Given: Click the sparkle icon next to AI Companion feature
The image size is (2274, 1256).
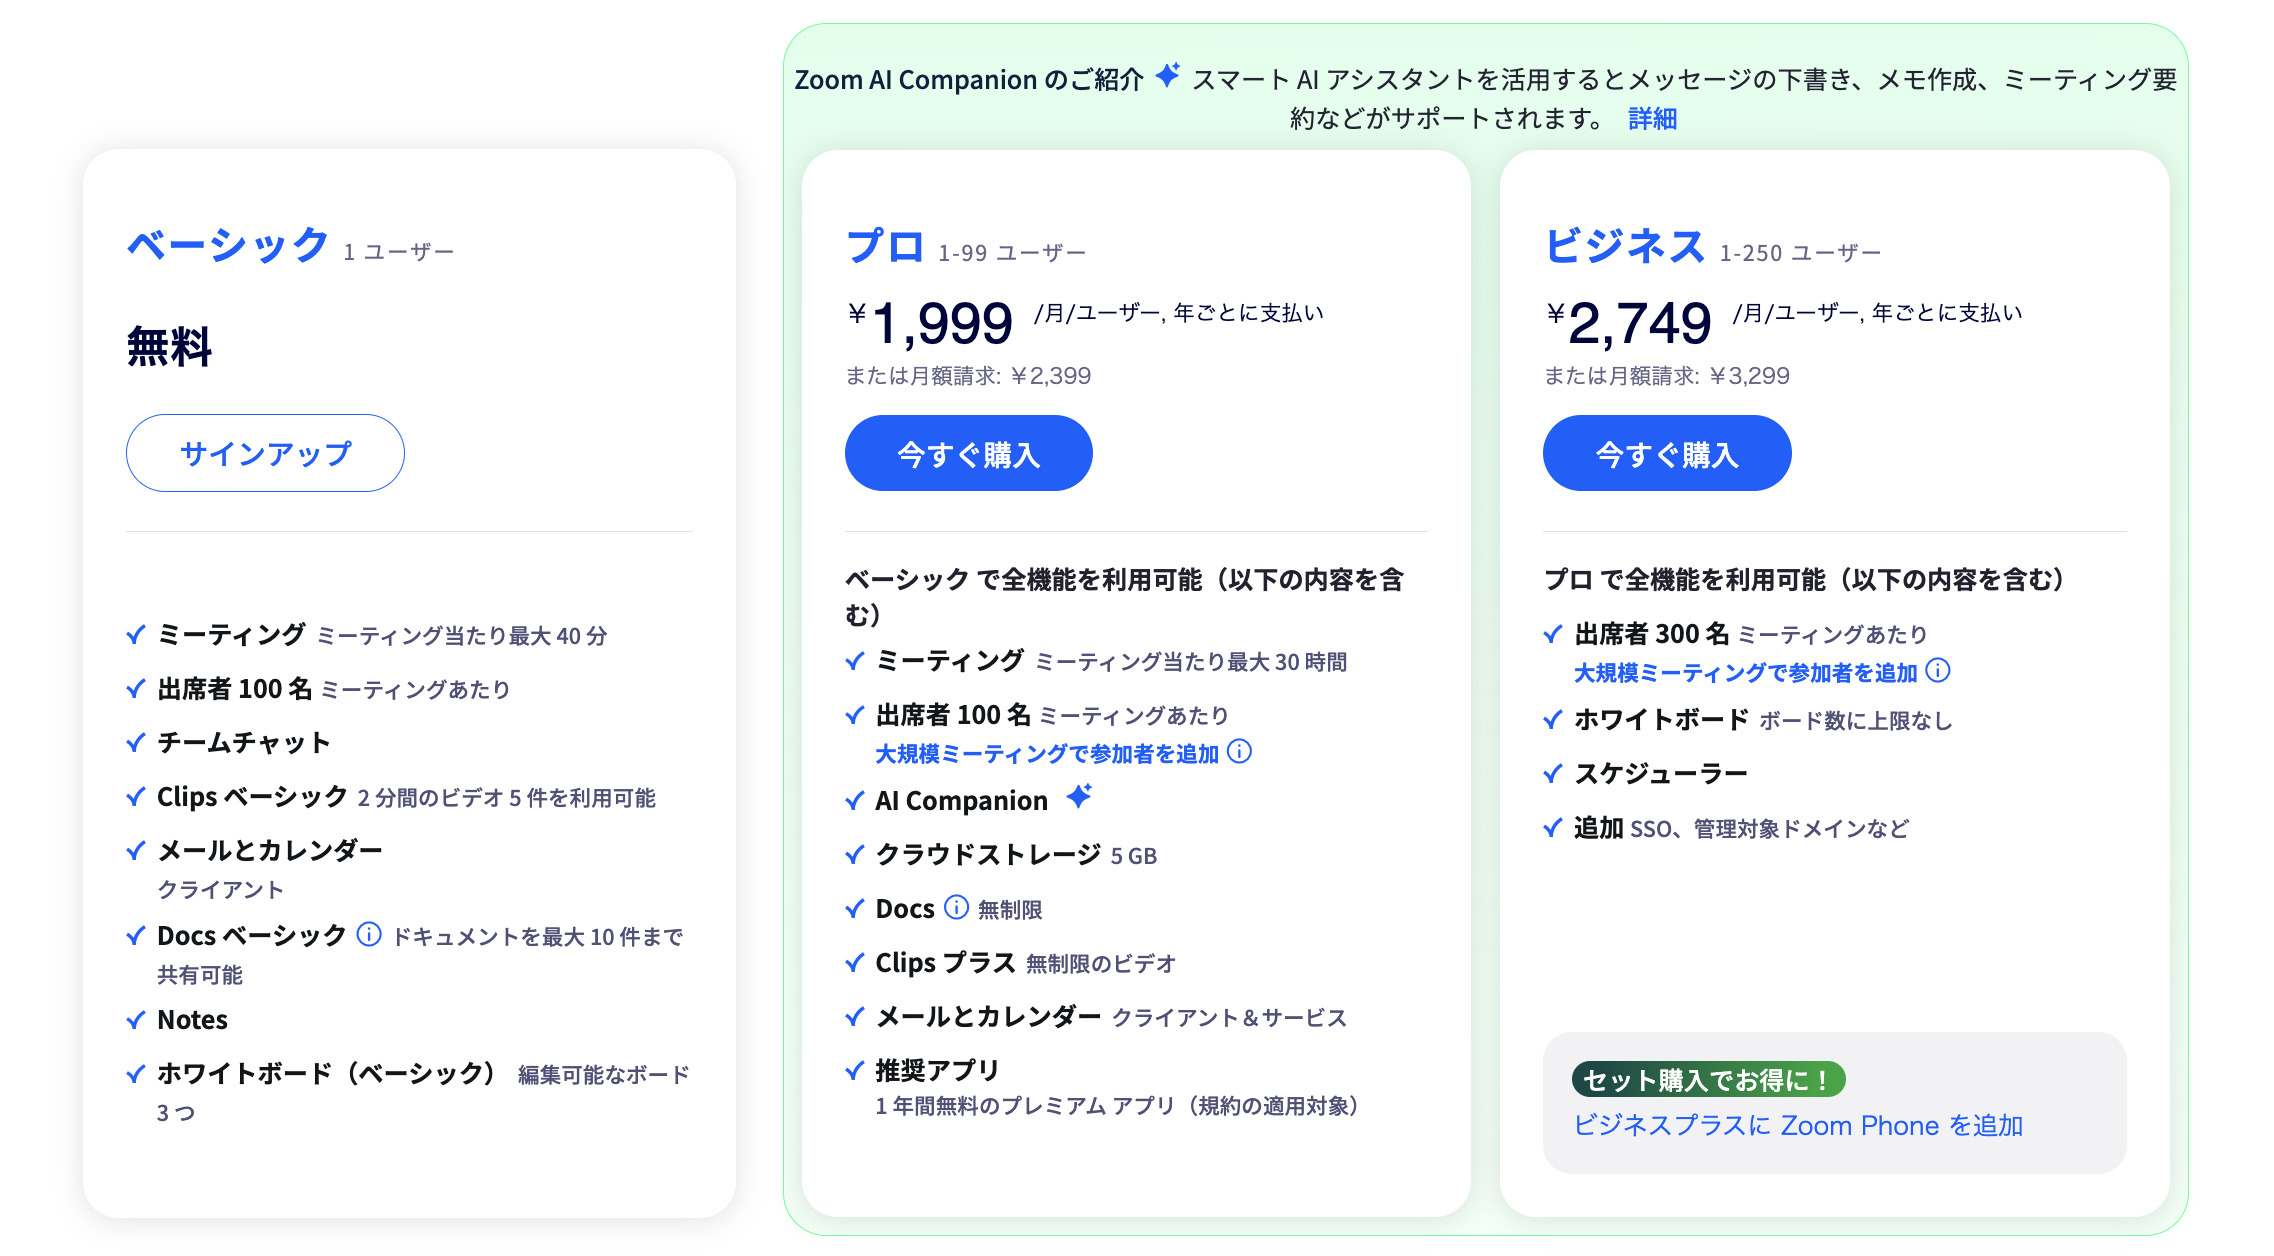Looking at the screenshot, I should point(1079,797).
